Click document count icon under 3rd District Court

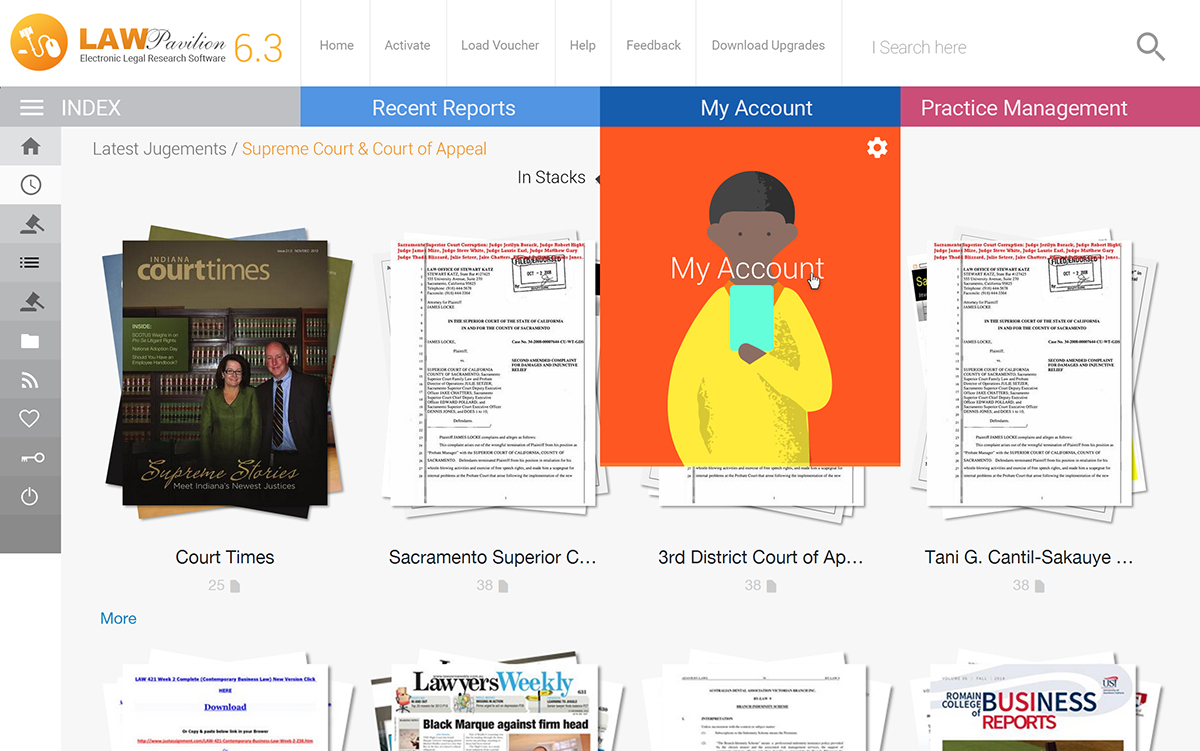tap(772, 586)
